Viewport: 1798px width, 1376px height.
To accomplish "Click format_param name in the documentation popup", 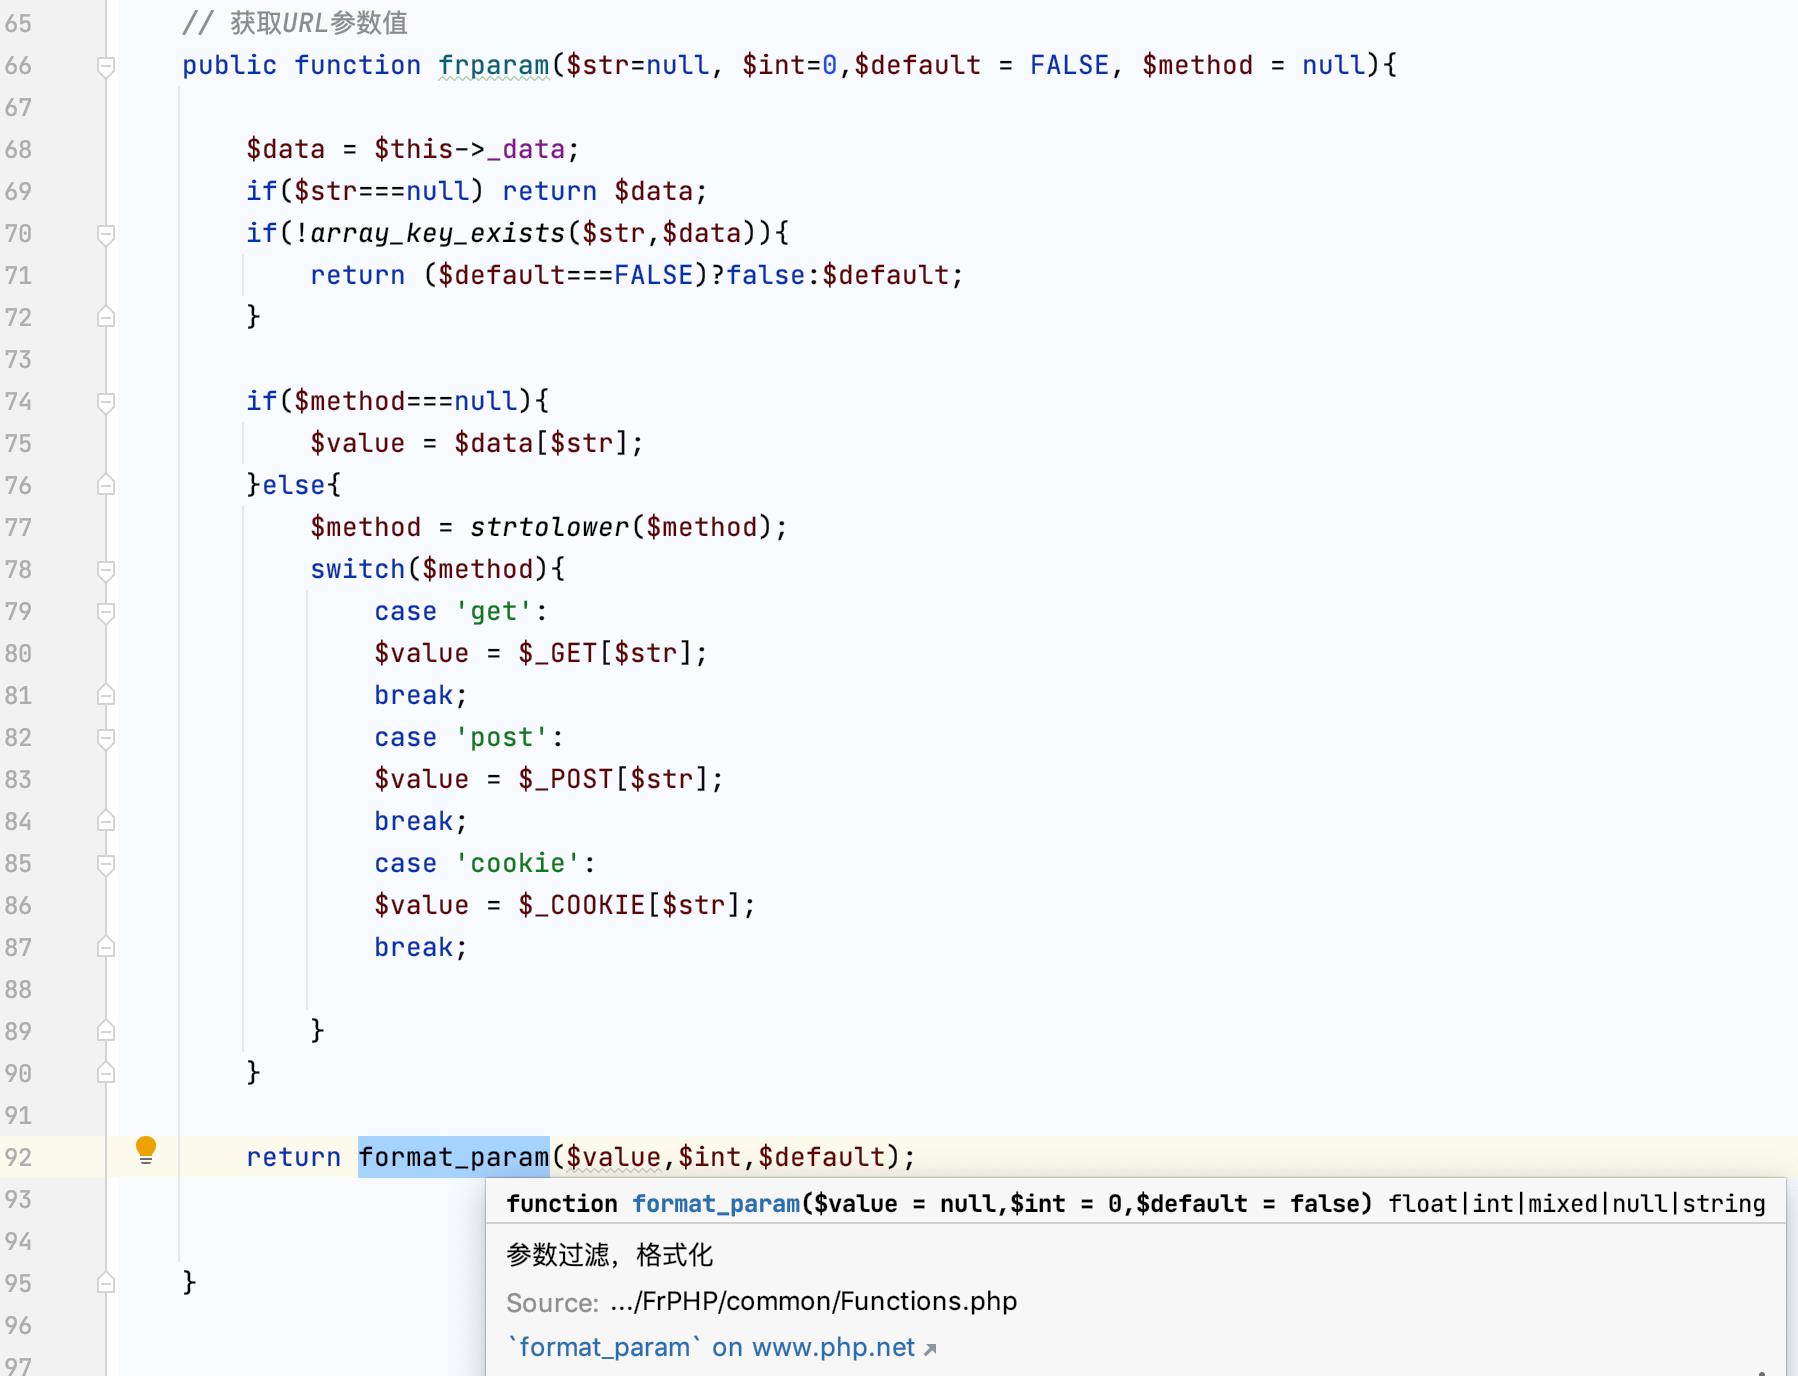I will pos(716,1204).
